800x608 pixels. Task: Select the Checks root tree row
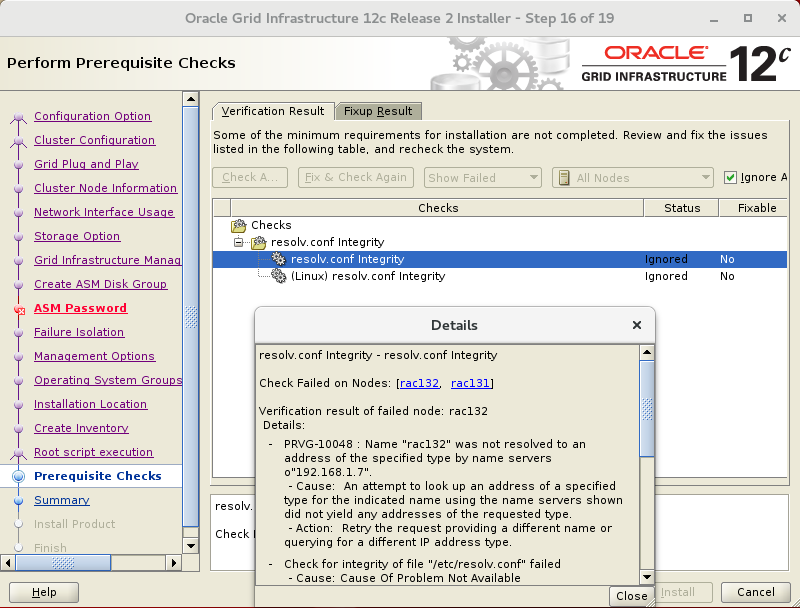click(500, 225)
